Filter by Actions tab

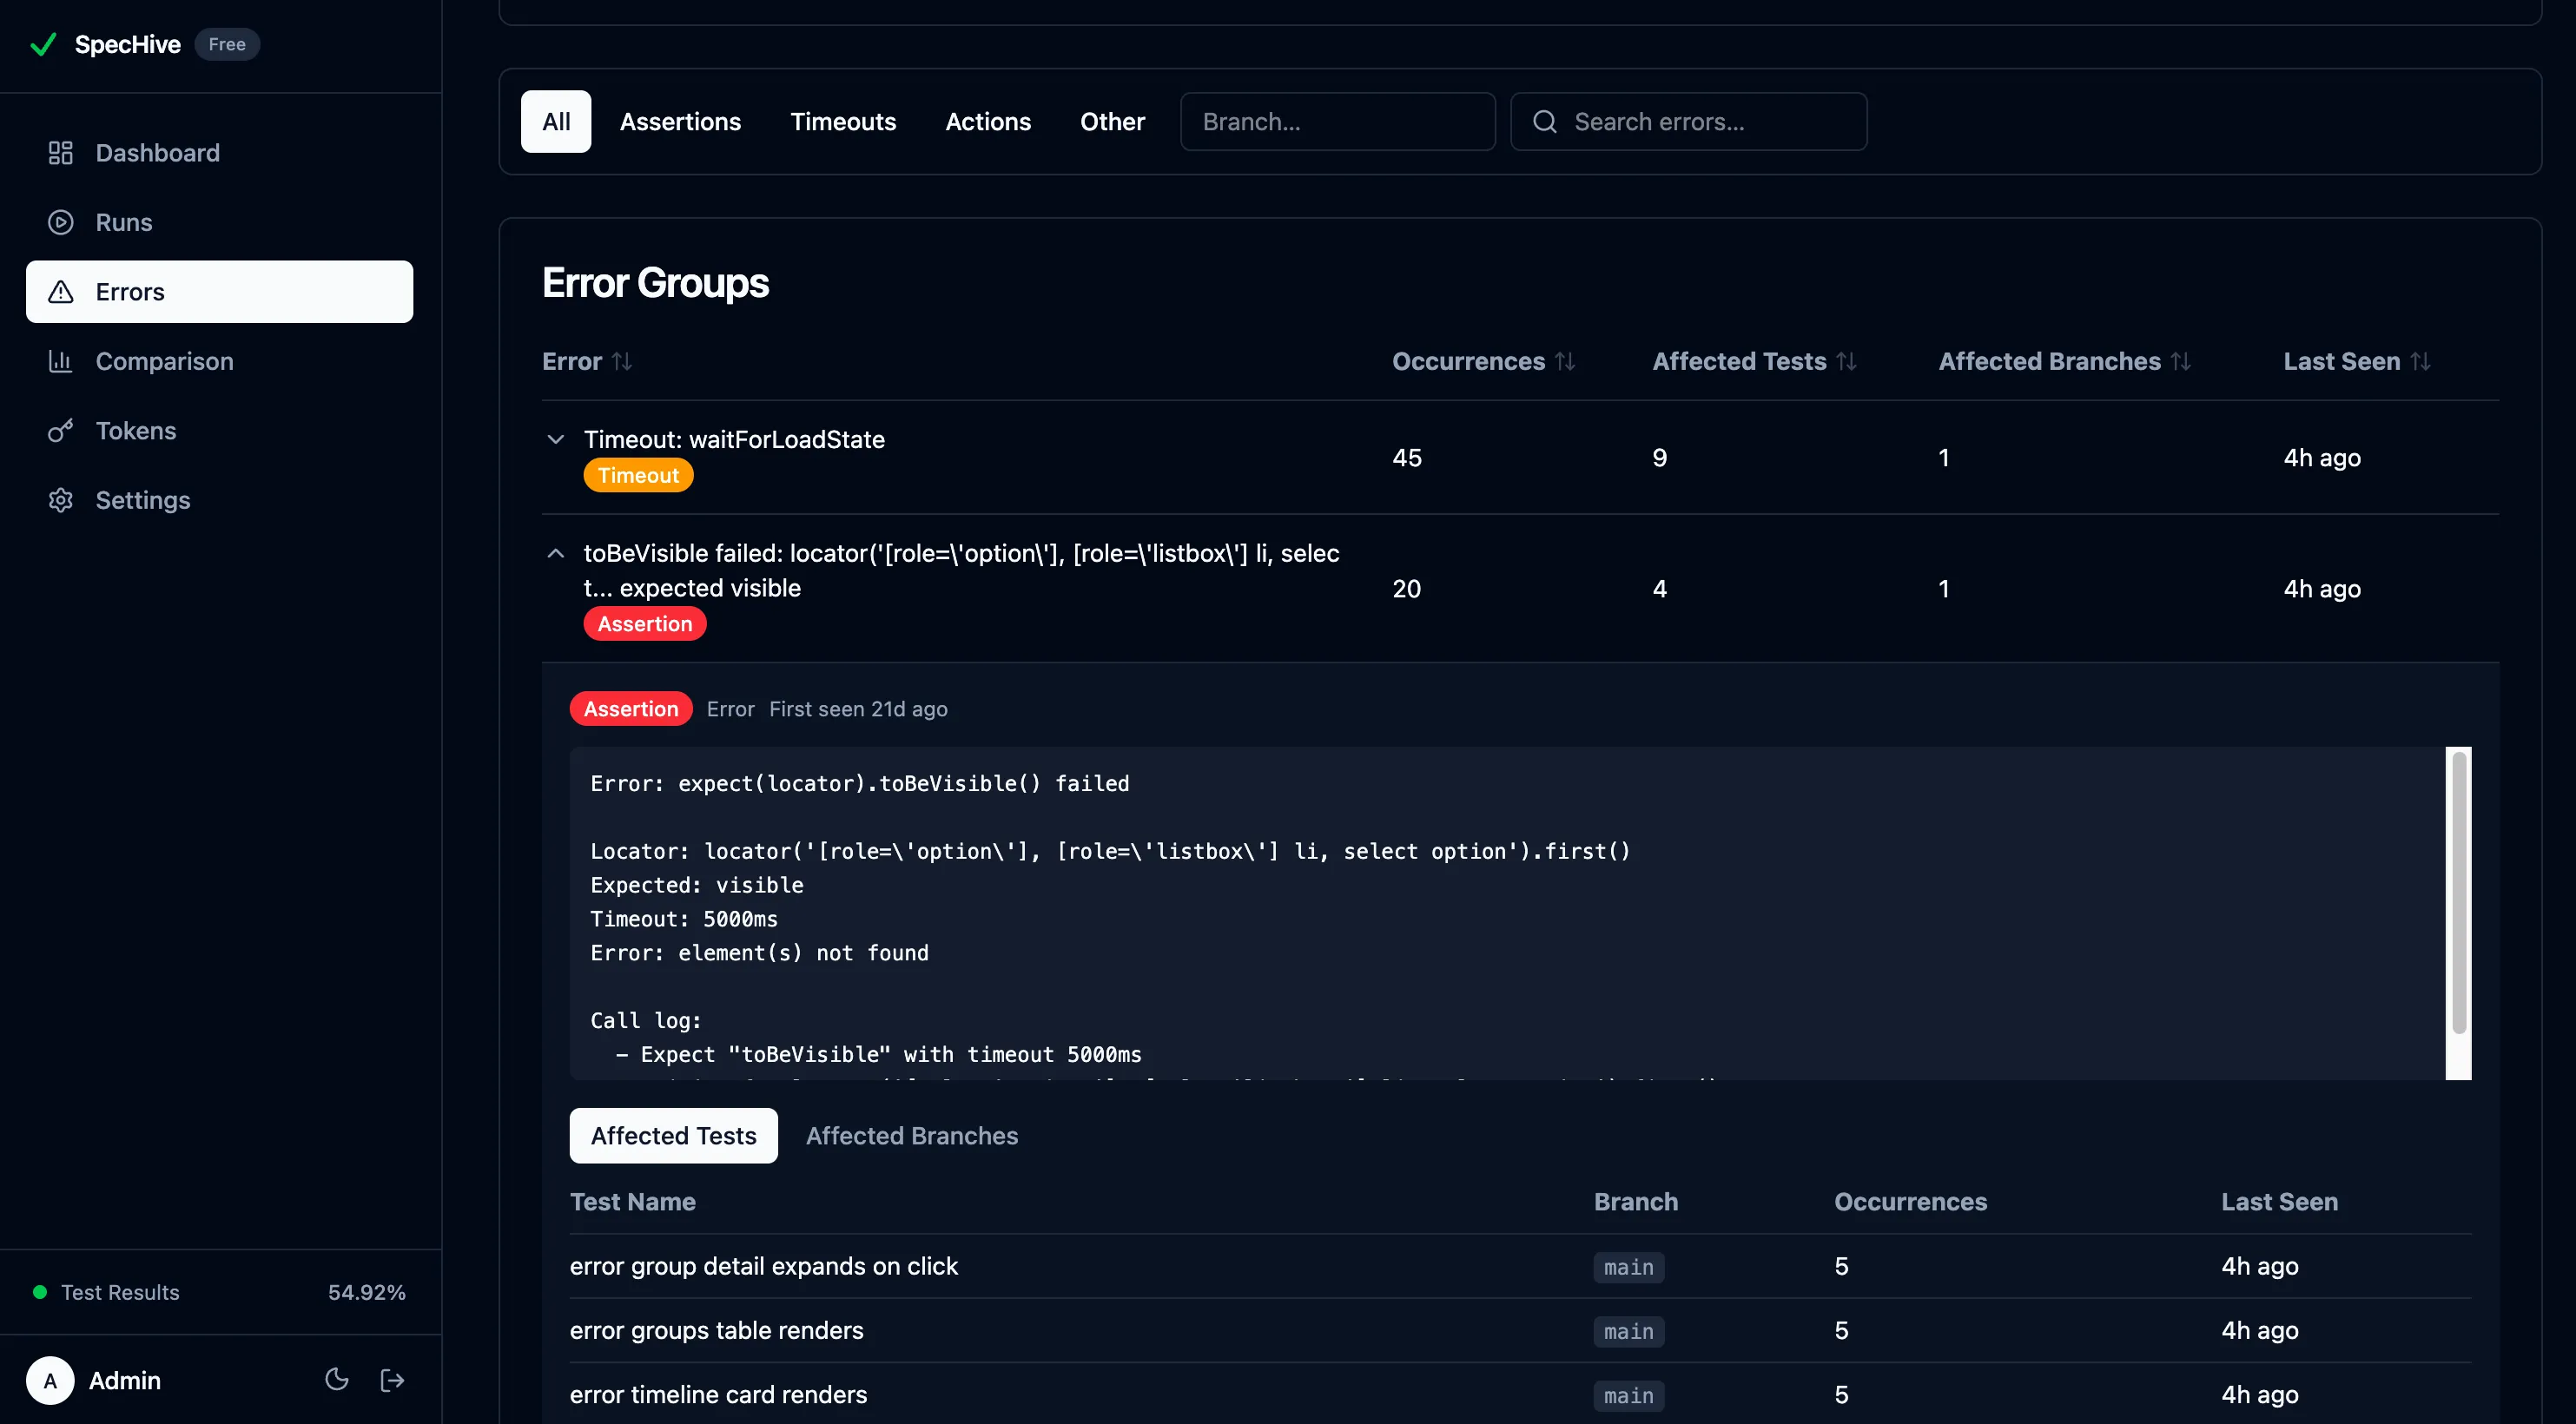[x=988, y=122]
